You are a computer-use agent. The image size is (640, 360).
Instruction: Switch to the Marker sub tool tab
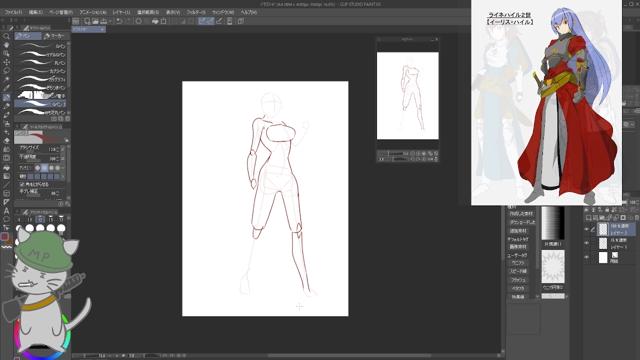pyautogui.click(x=55, y=36)
